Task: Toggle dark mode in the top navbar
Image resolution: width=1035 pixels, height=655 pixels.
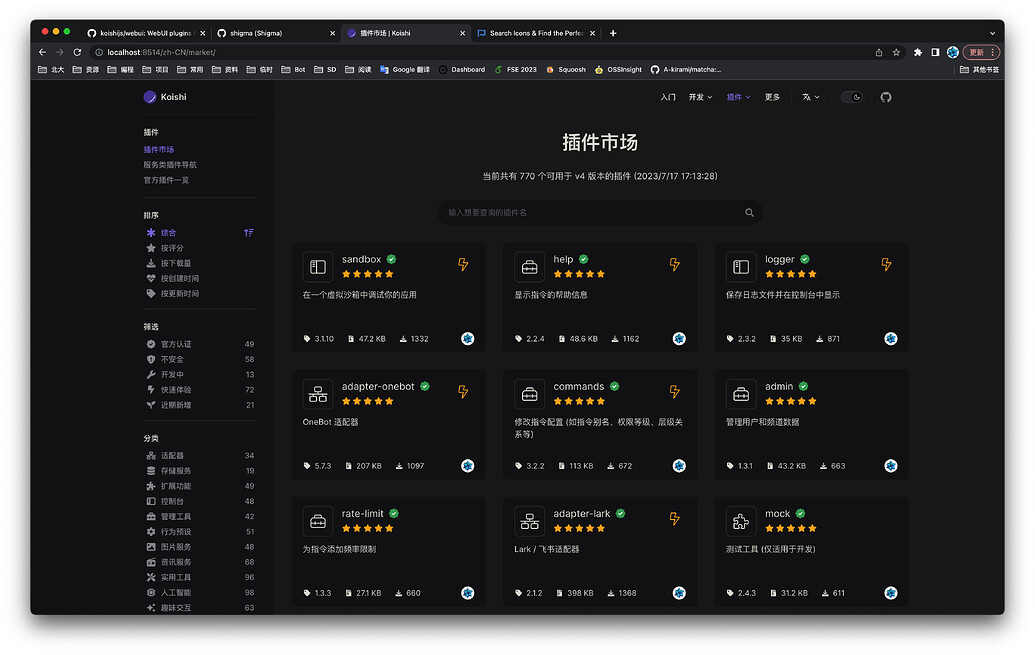Action: [x=852, y=97]
